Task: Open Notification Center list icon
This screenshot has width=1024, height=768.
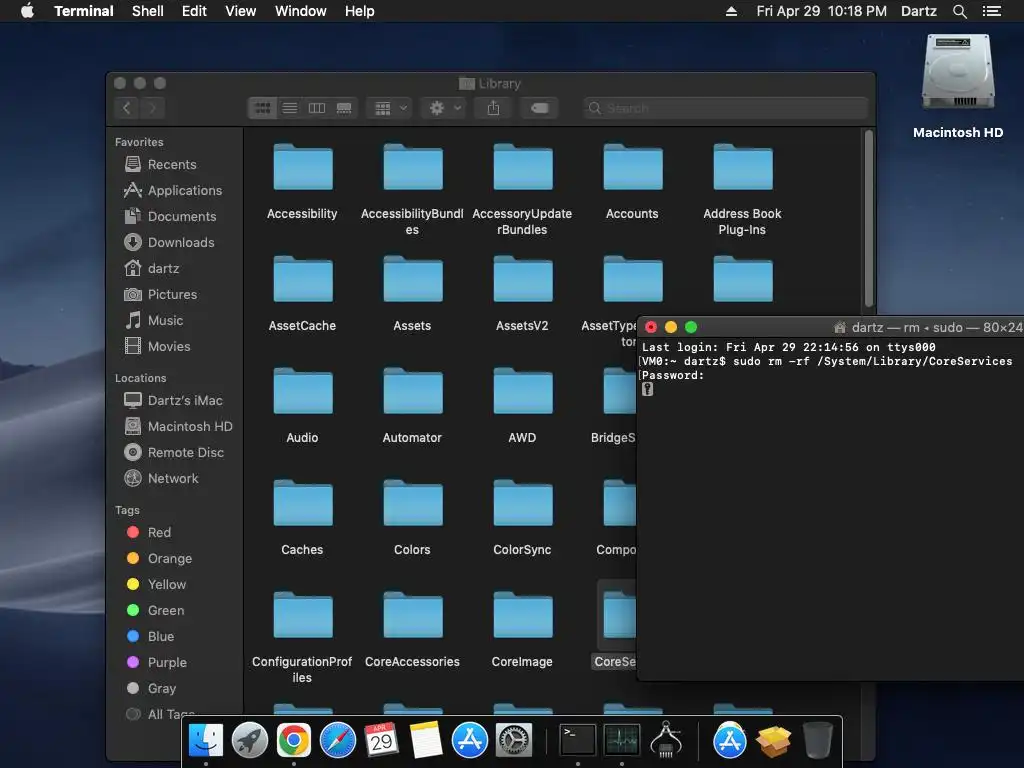Action: [991, 11]
